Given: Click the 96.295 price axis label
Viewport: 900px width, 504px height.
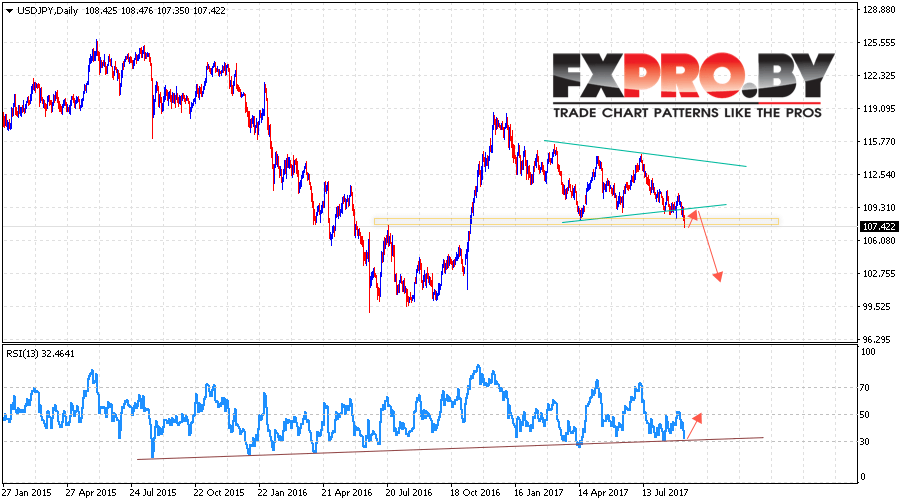Looking at the screenshot, I should click(875, 339).
